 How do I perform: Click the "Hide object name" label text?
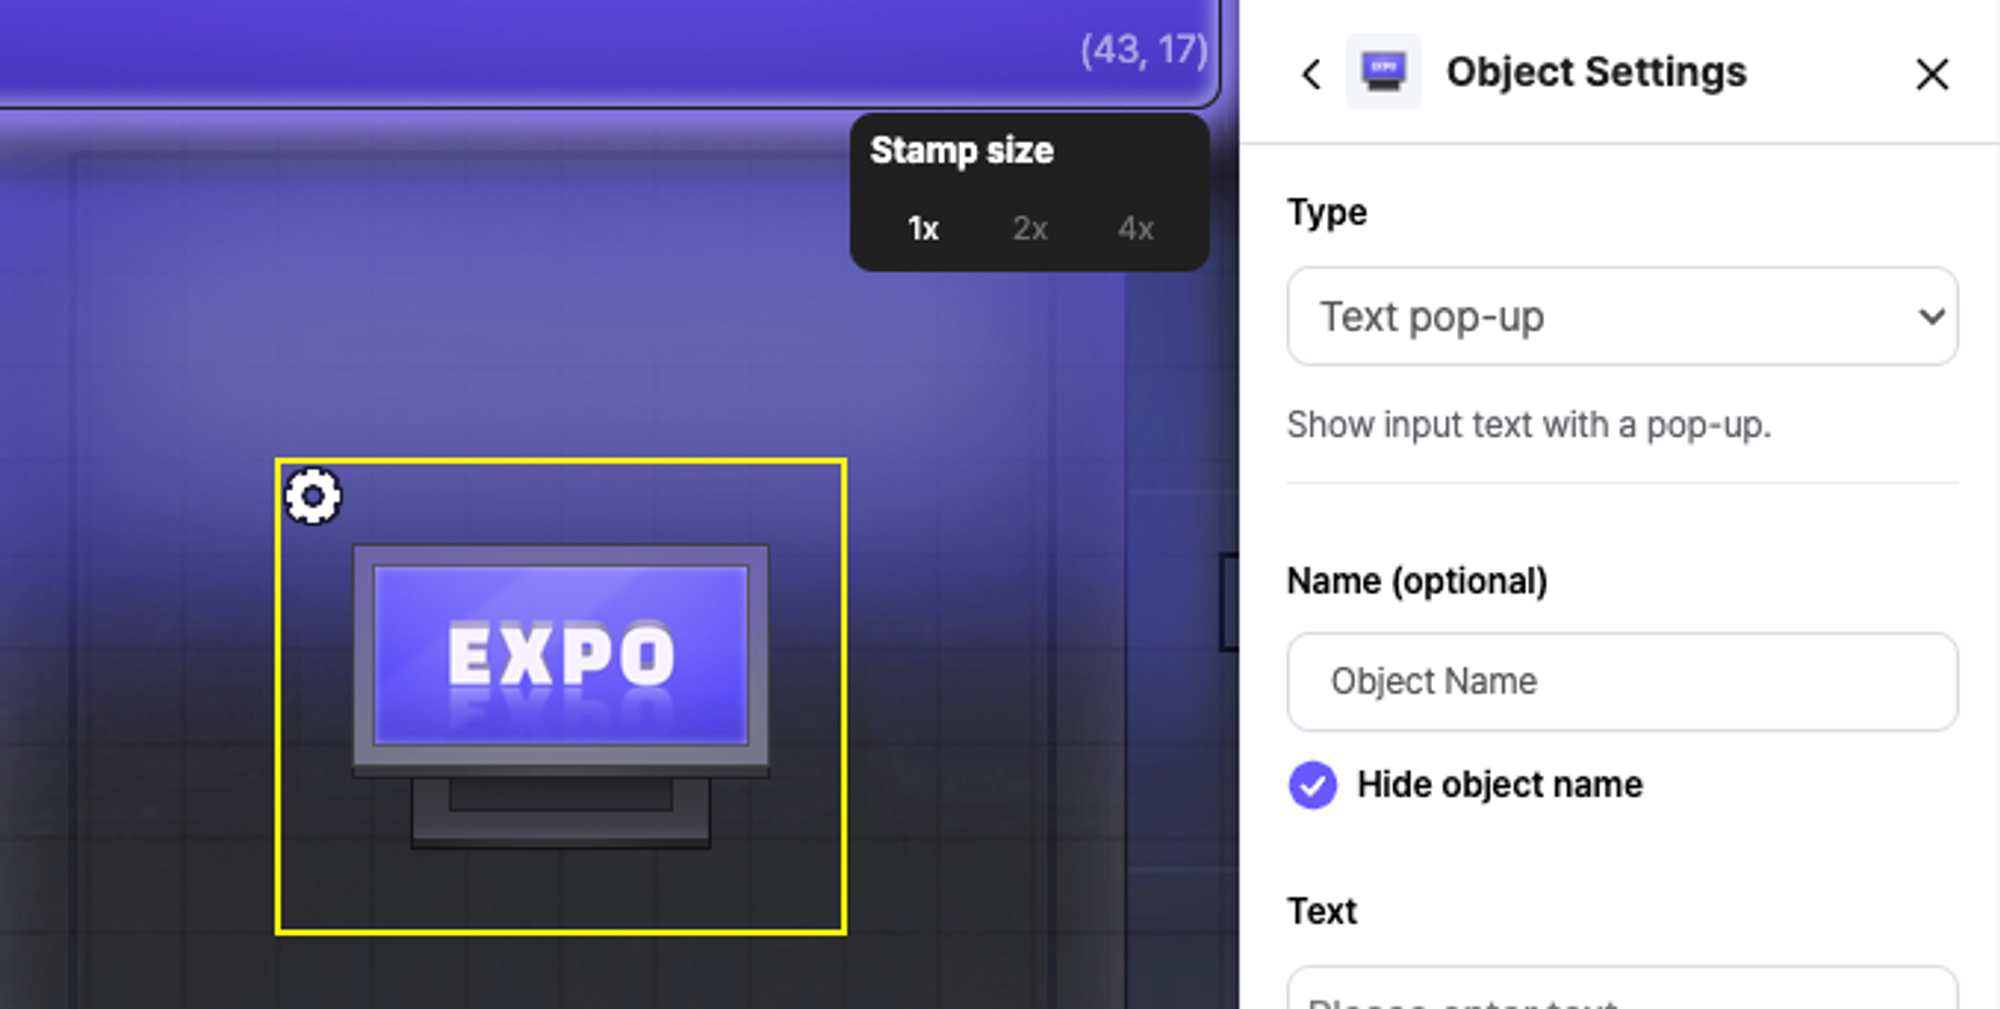tap(1499, 785)
